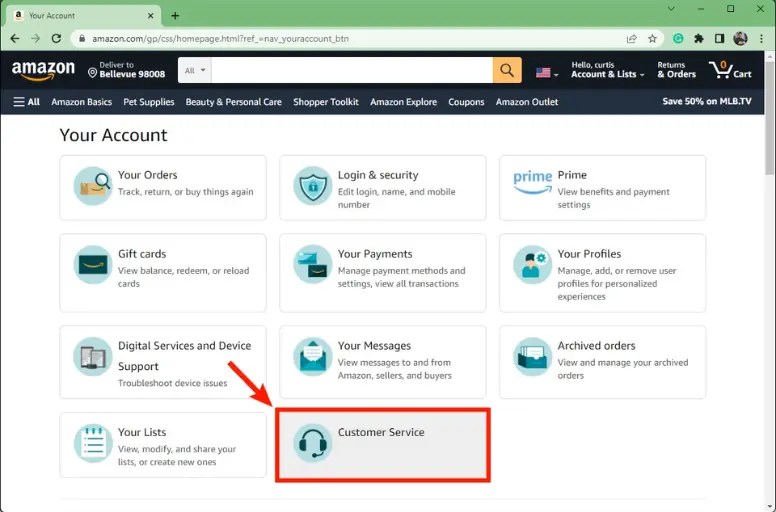Screen dimensions: 776x512
Task: Click the Your Orders box icon
Action: (x=93, y=186)
